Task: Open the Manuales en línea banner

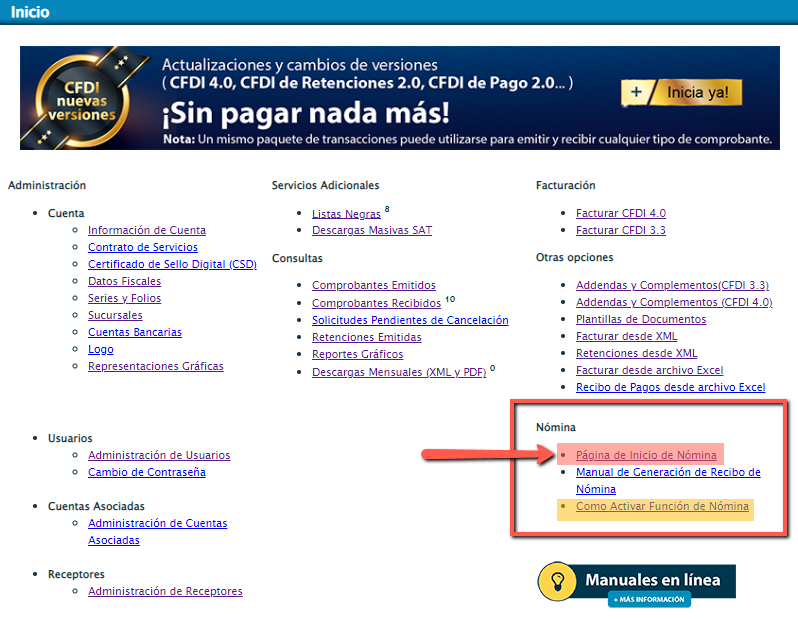Action: 637,584
